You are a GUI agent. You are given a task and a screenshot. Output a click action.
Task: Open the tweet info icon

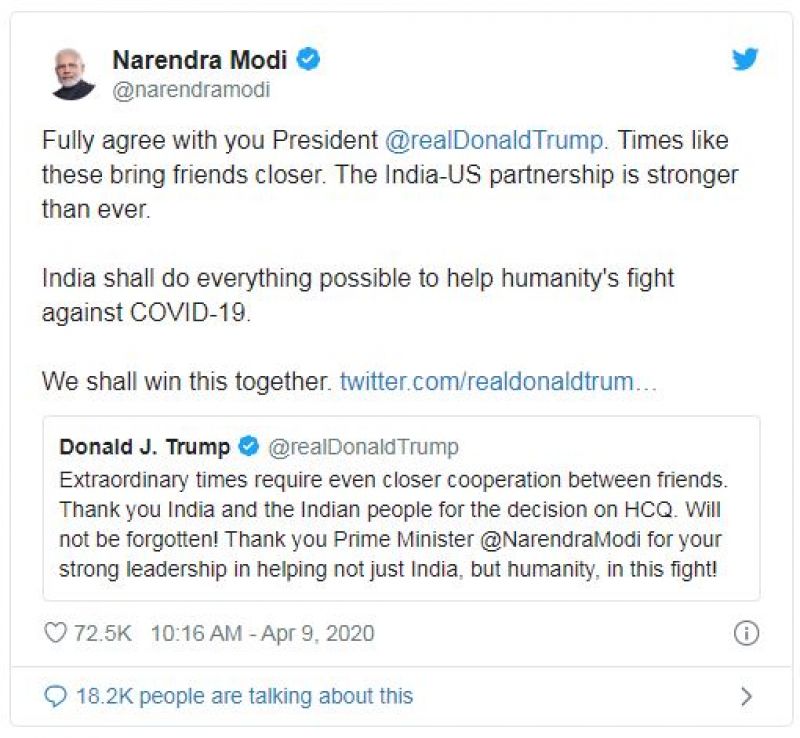tap(746, 633)
